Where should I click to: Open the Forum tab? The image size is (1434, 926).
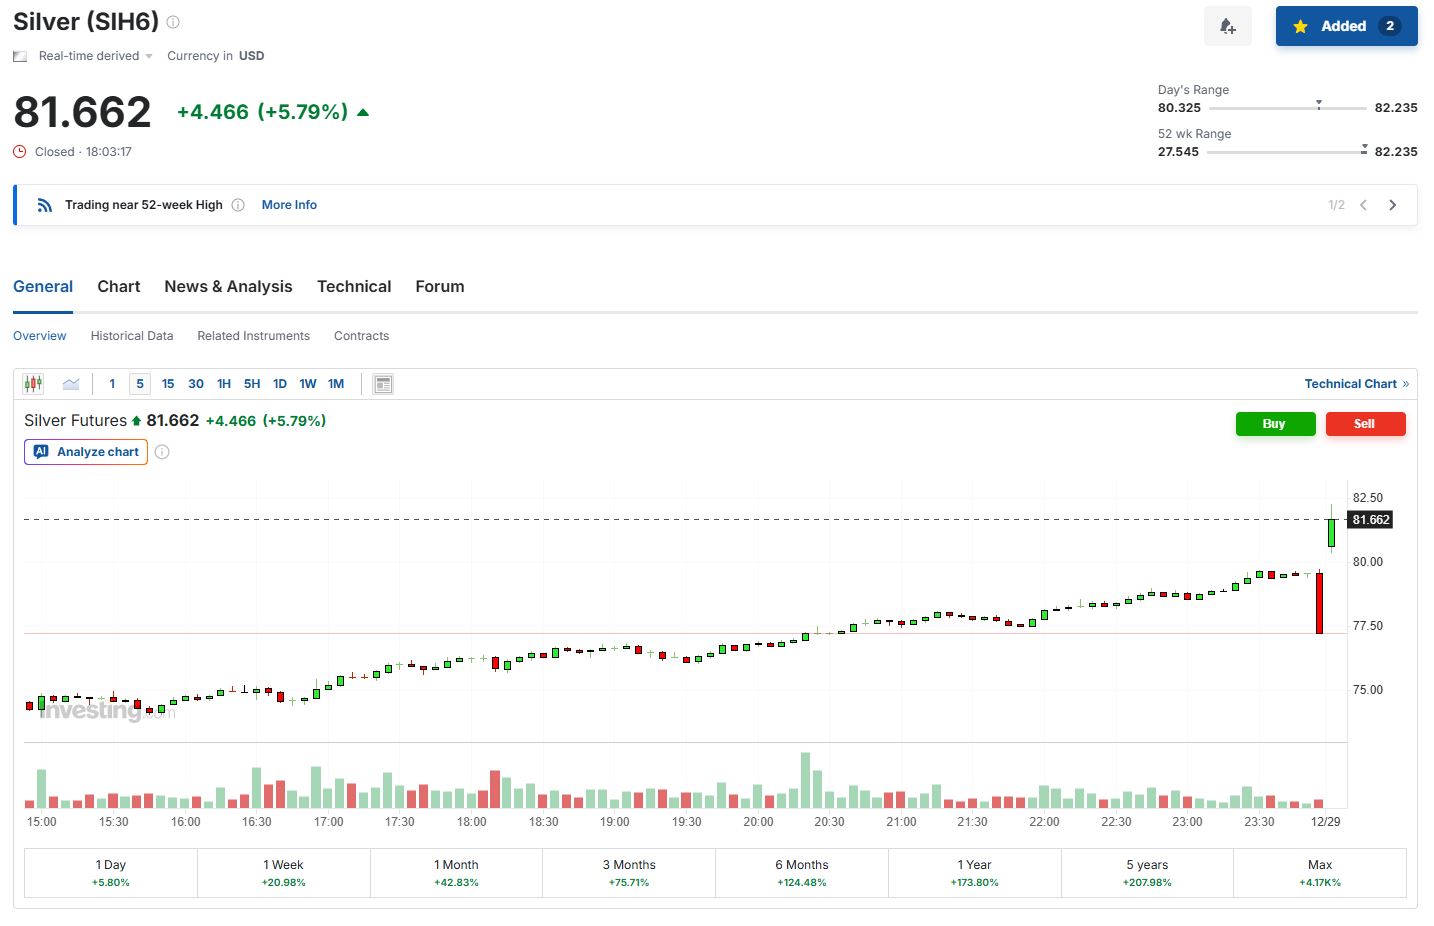point(440,287)
